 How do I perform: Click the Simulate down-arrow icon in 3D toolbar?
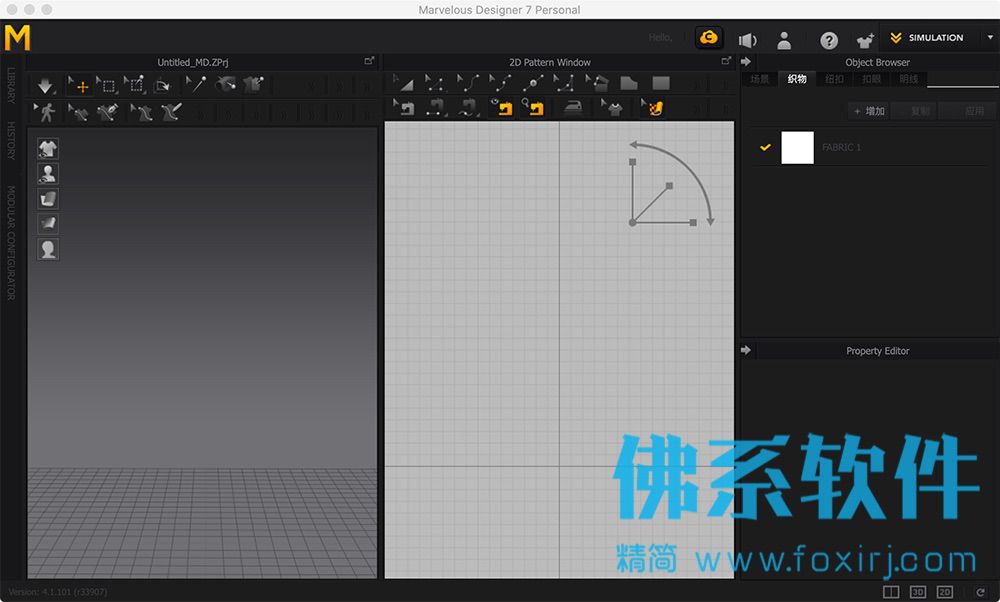coord(45,86)
